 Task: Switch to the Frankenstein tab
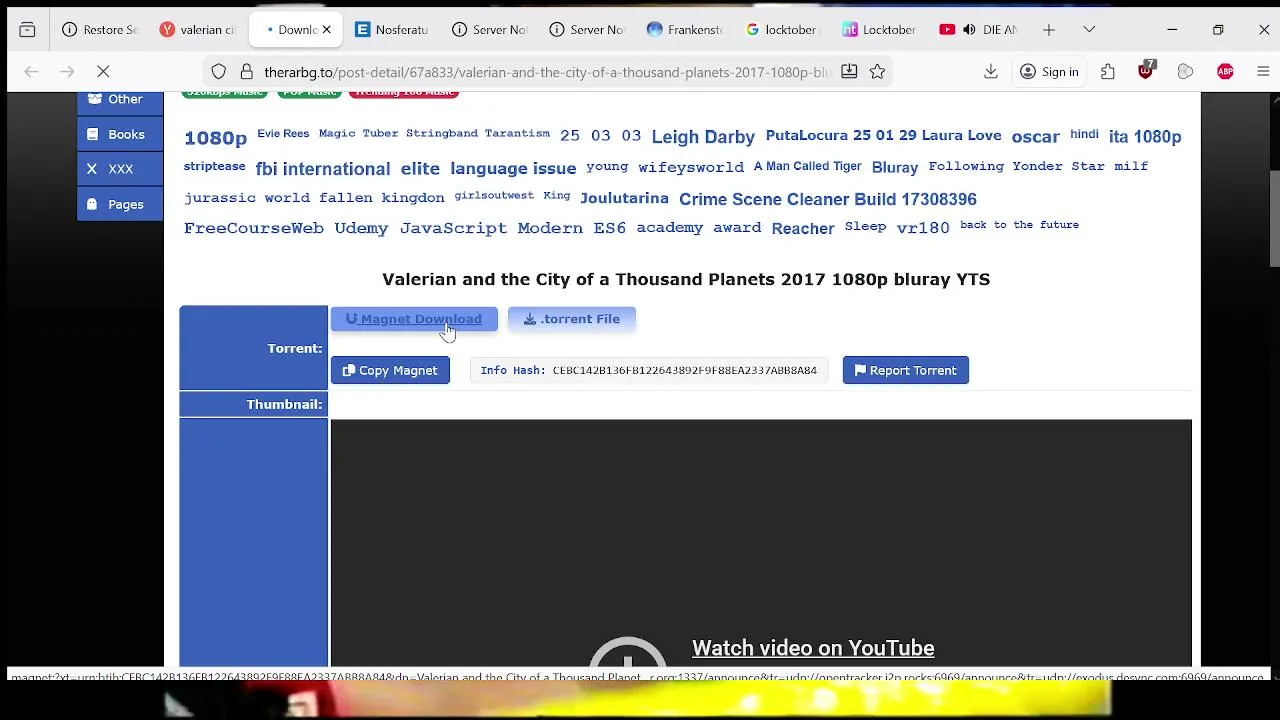click(685, 30)
